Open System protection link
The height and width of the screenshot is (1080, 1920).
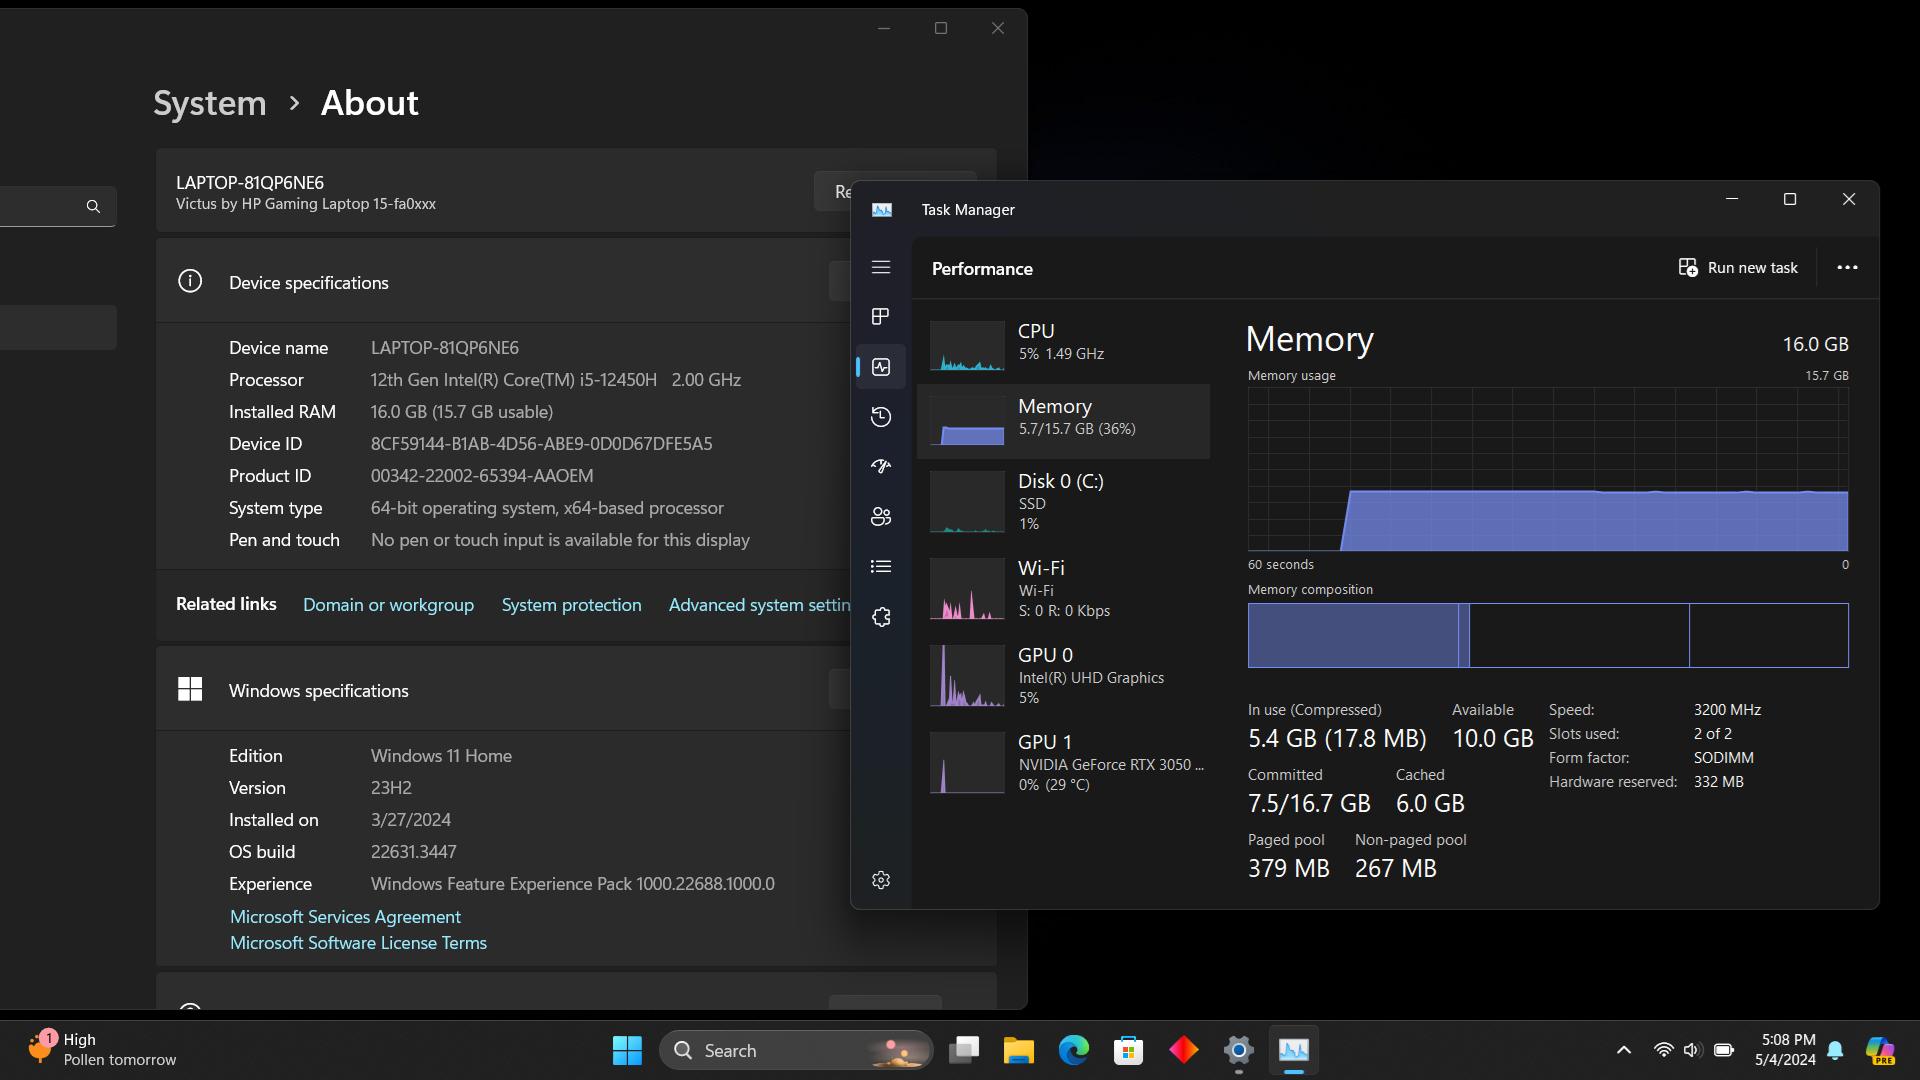571,605
